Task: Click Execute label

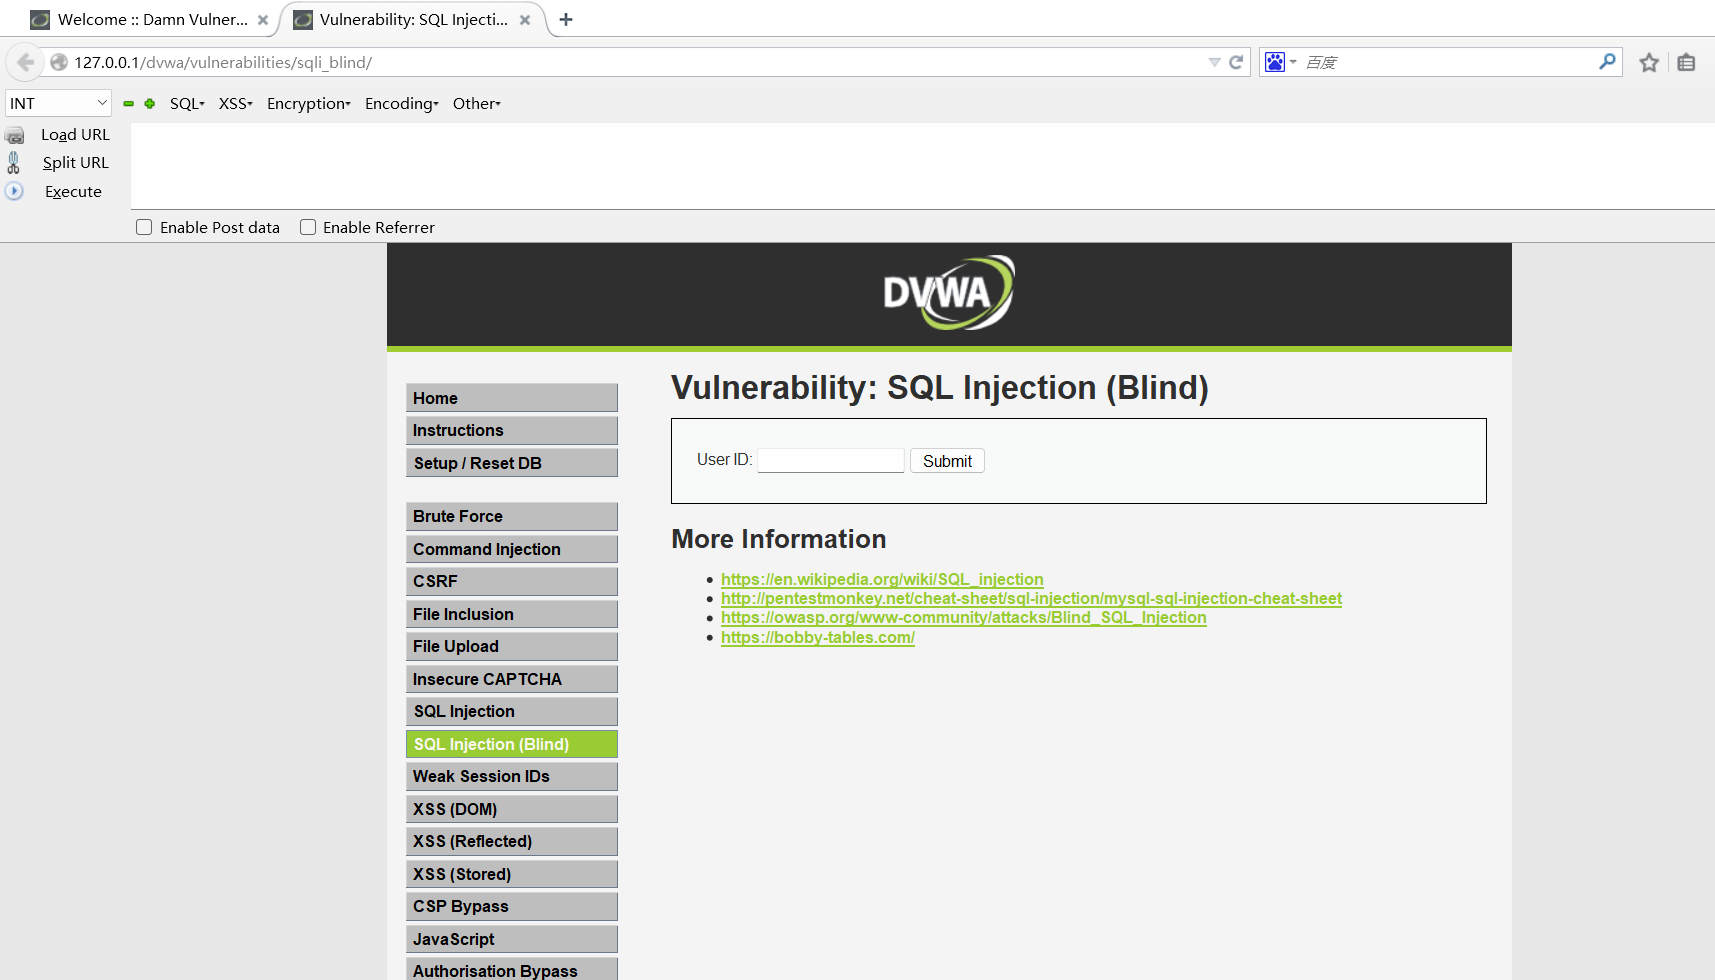Action: click(73, 191)
